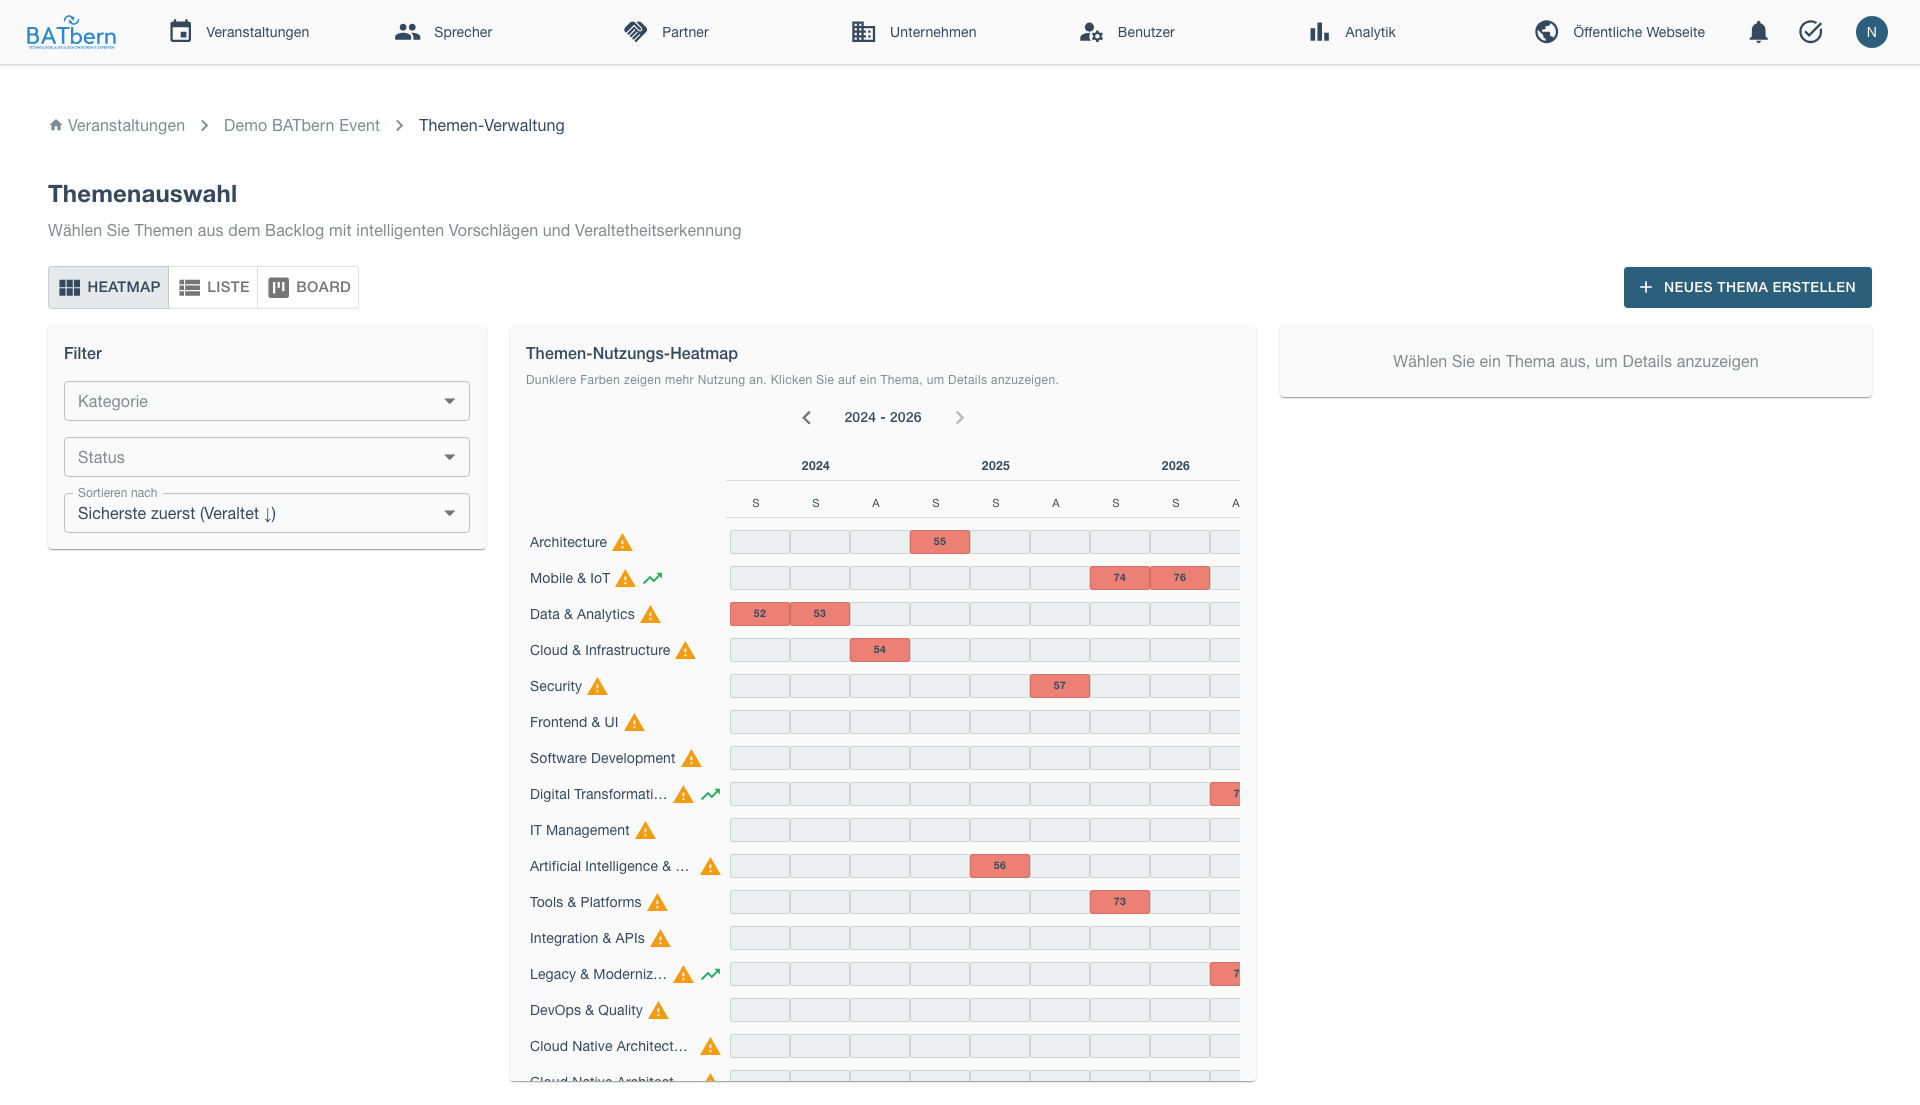Click warning icon beside DevOps & Quality
This screenshot has height=1105, width=1920.
click(658, 1010)
